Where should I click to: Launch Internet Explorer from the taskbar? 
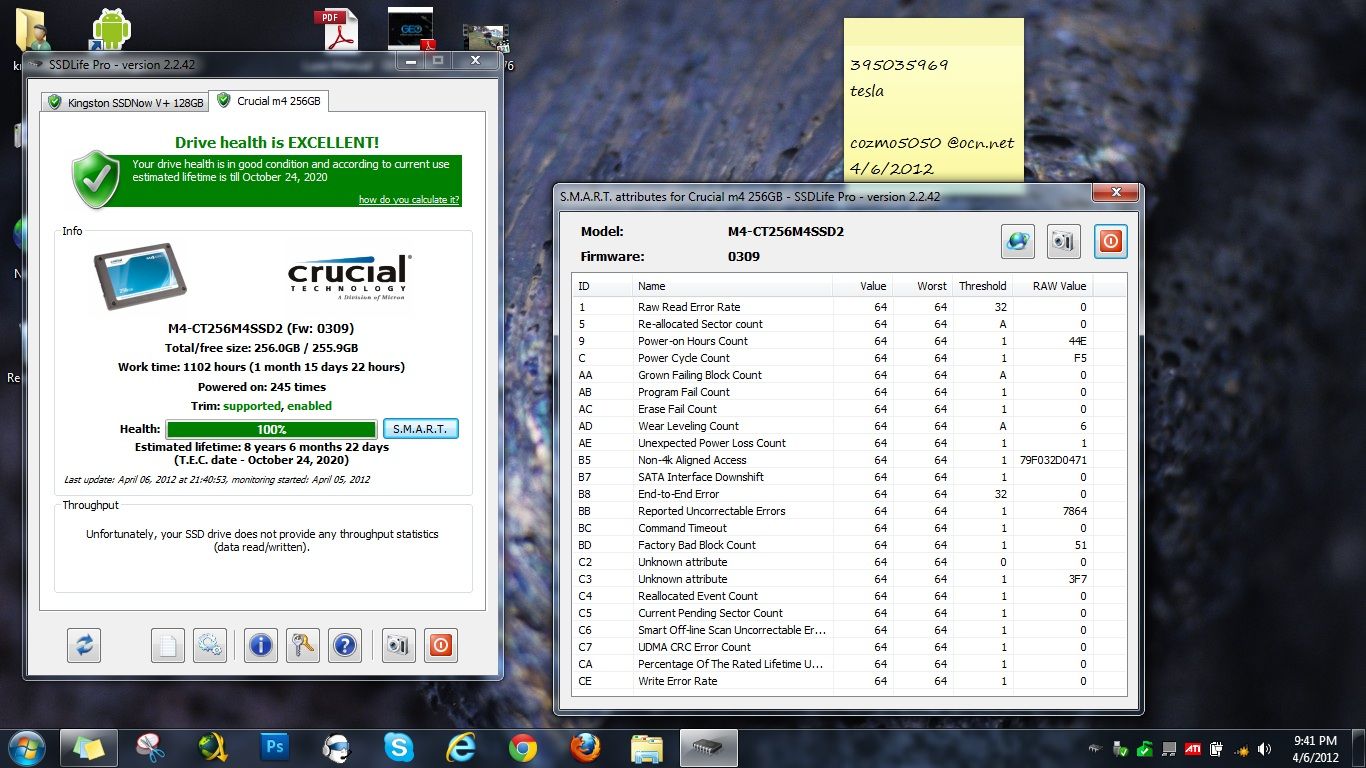tap(460, 748)
